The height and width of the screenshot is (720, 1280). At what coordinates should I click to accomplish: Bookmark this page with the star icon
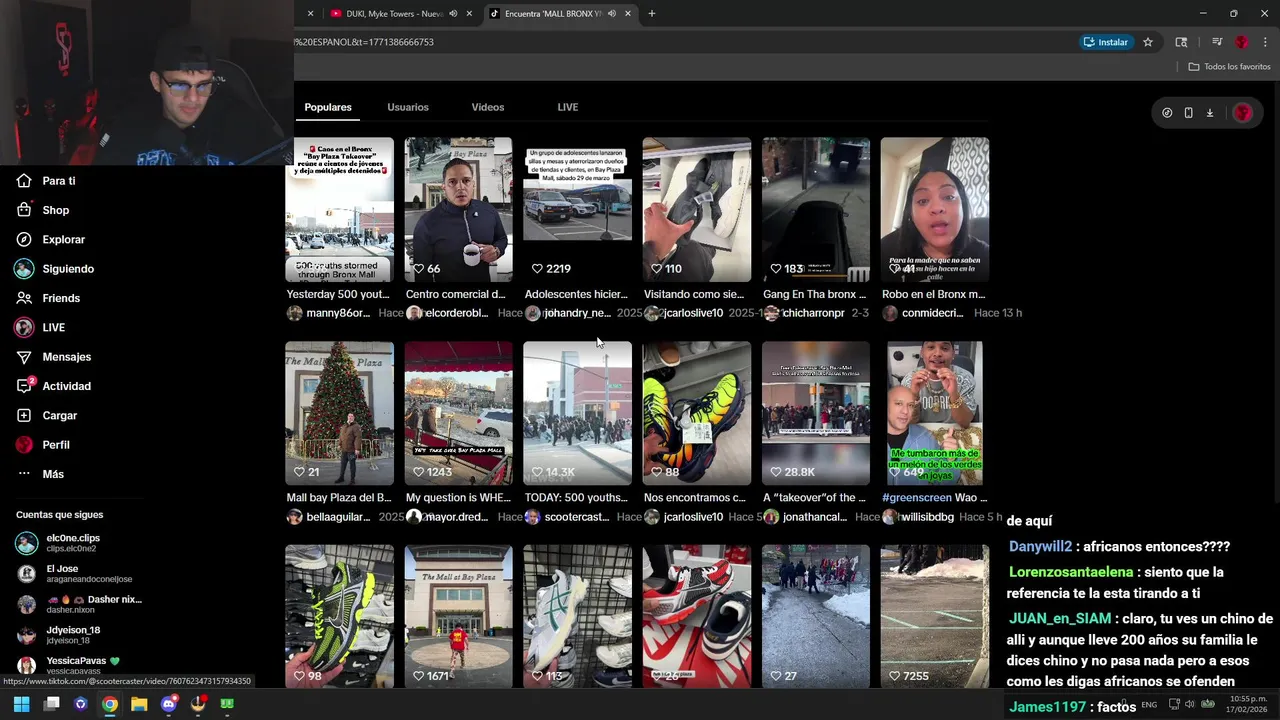click(1148, 42)
